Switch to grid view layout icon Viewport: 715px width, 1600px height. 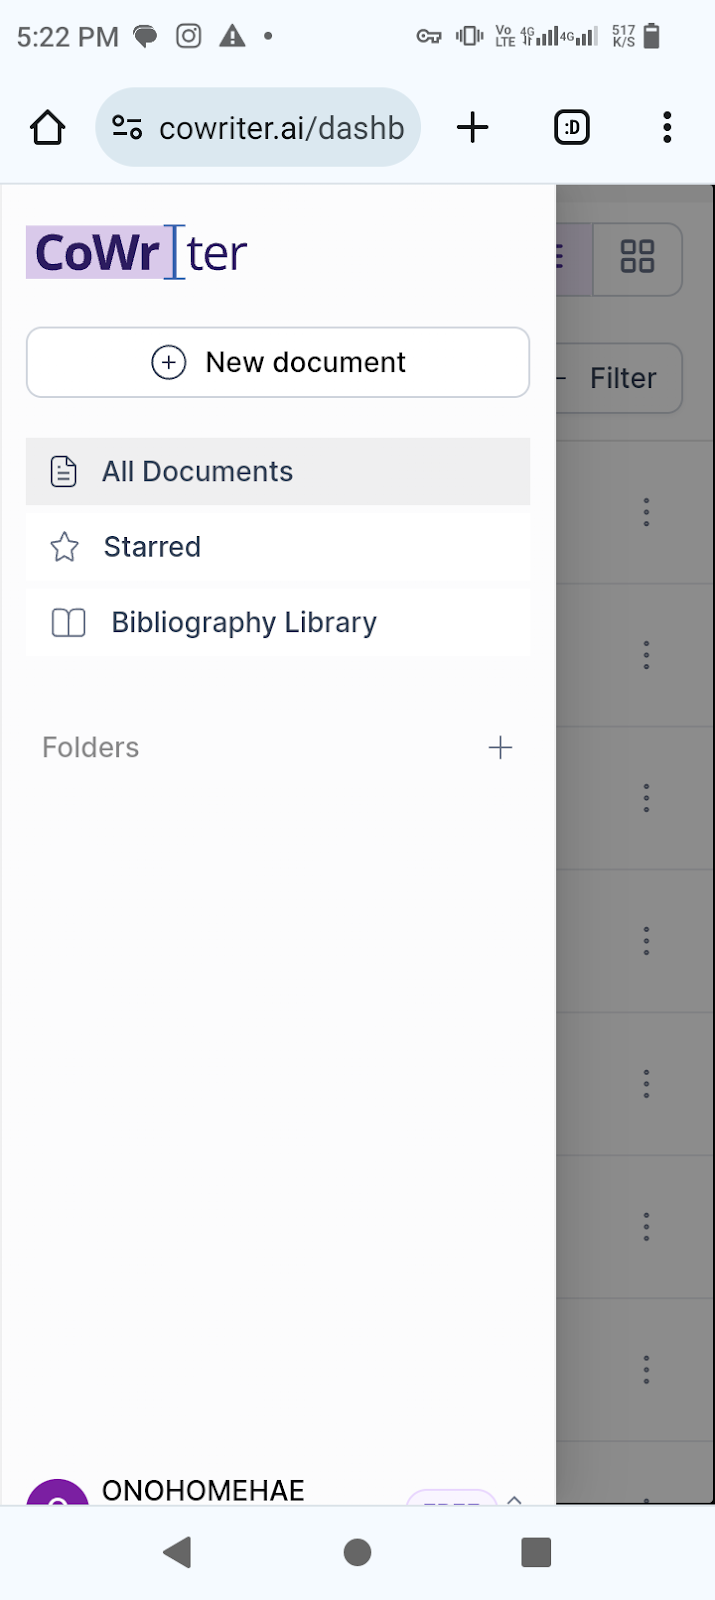click(637, 257)
